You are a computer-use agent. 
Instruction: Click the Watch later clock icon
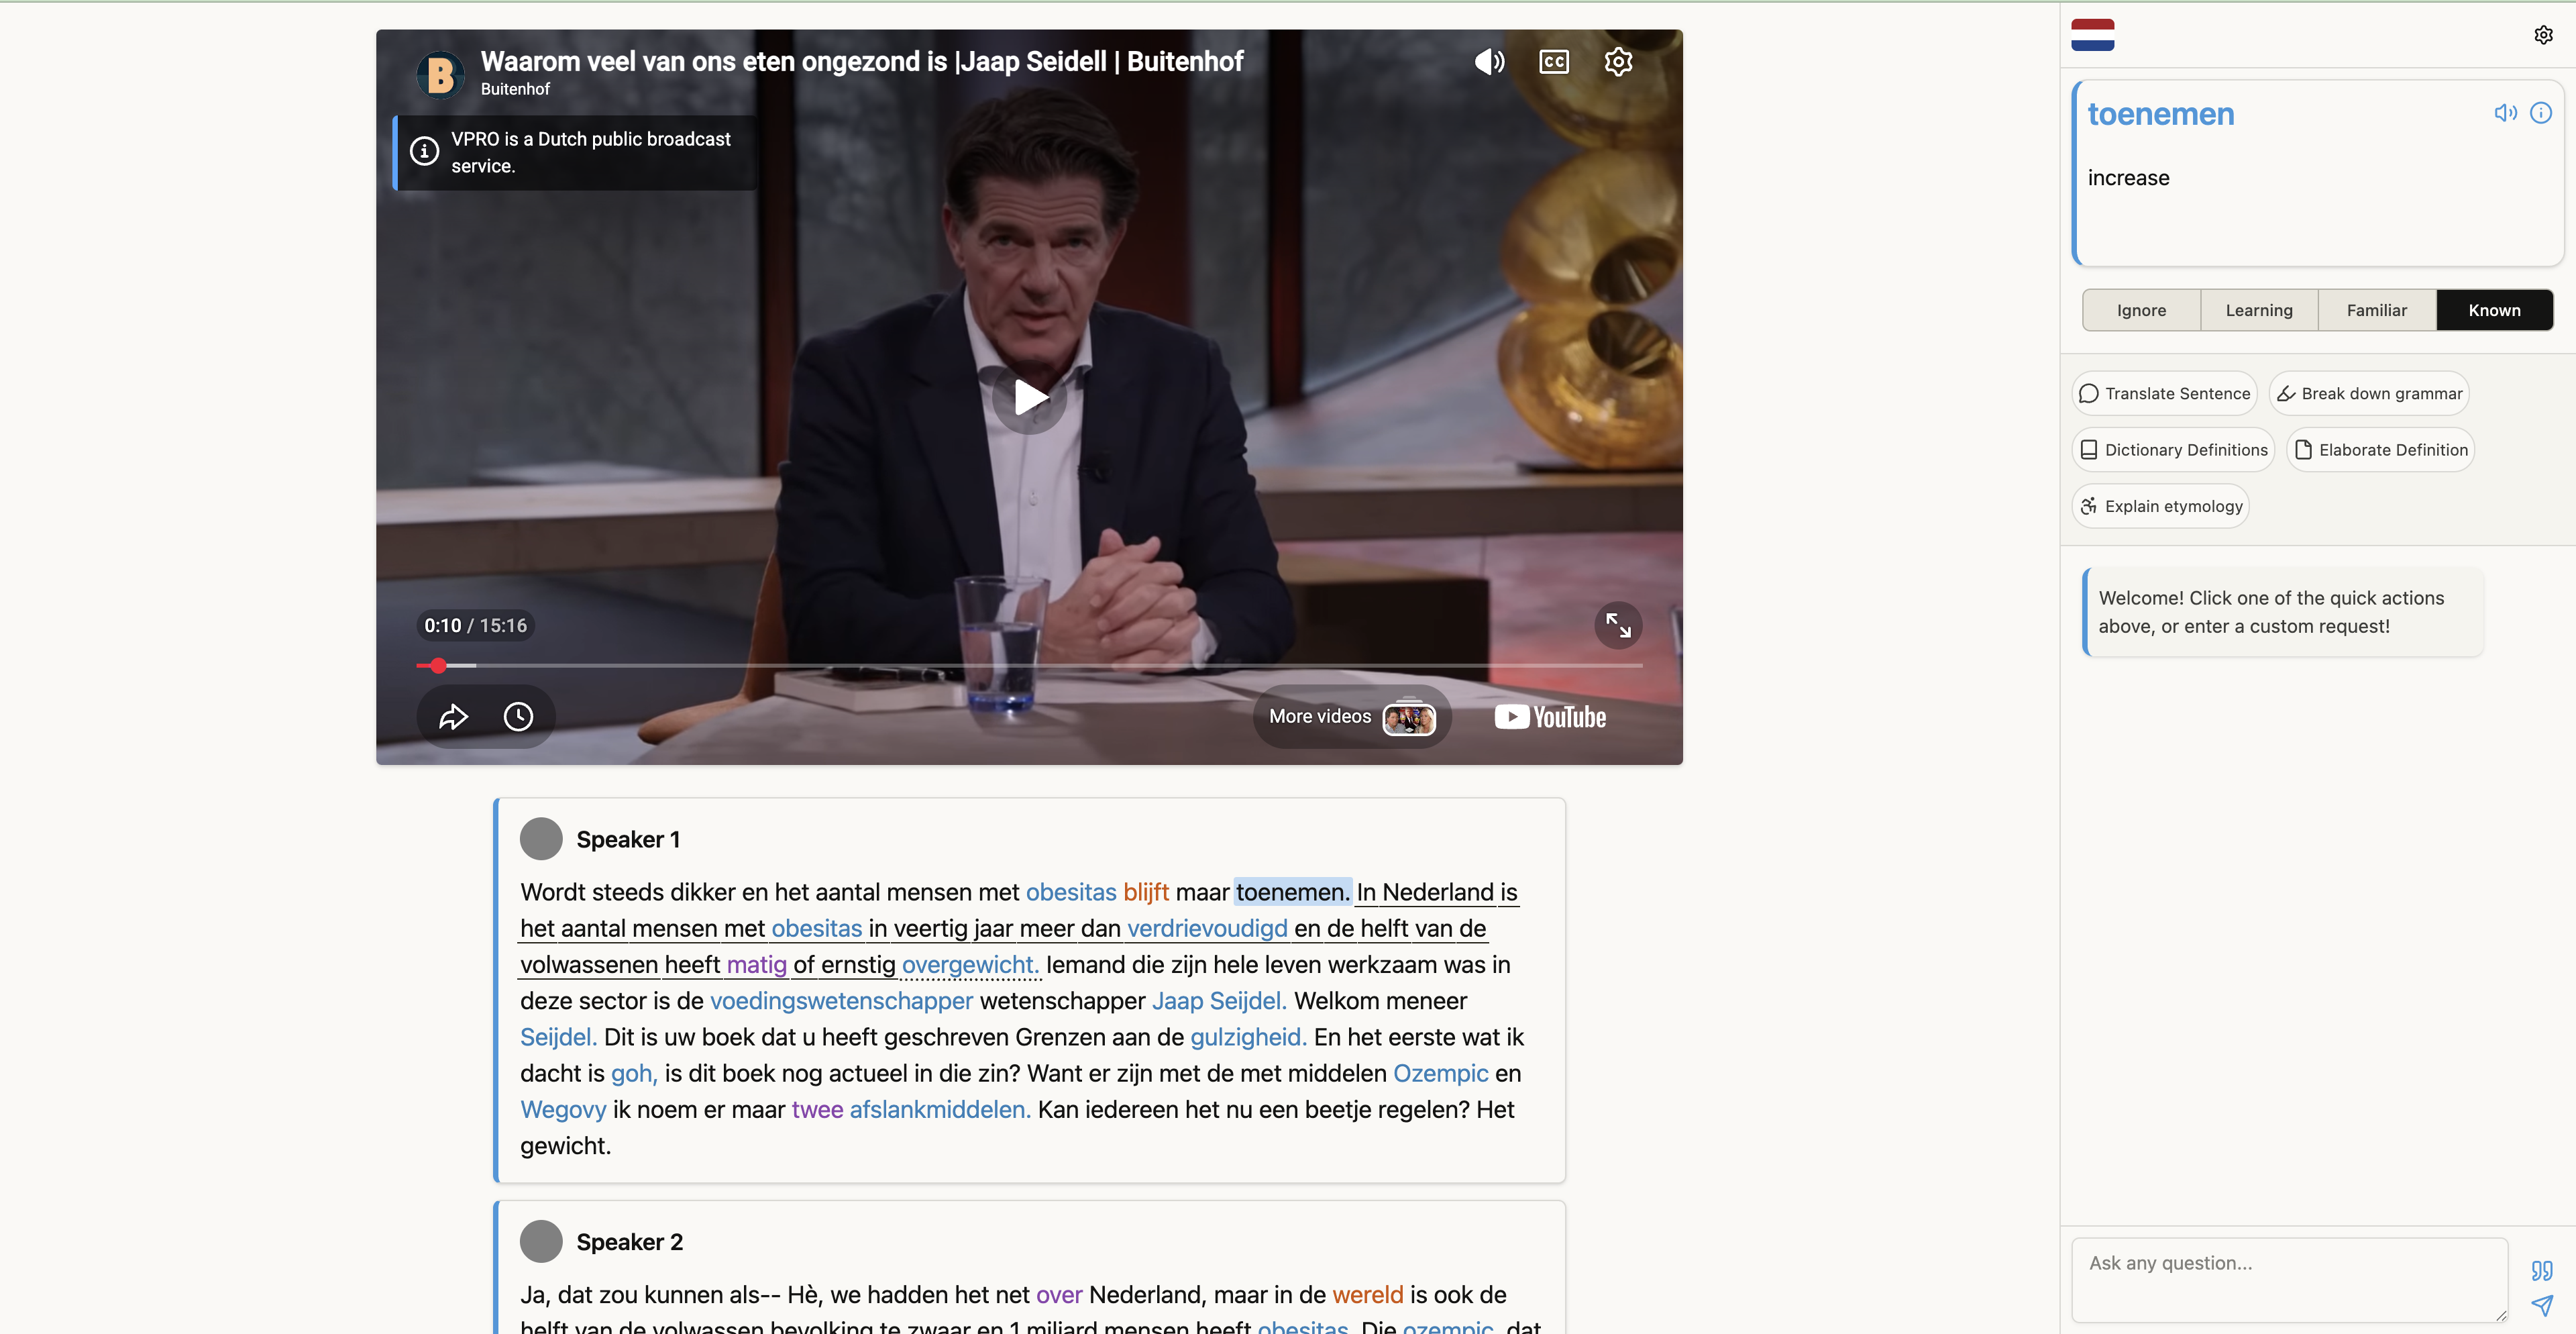click(518, 716)
